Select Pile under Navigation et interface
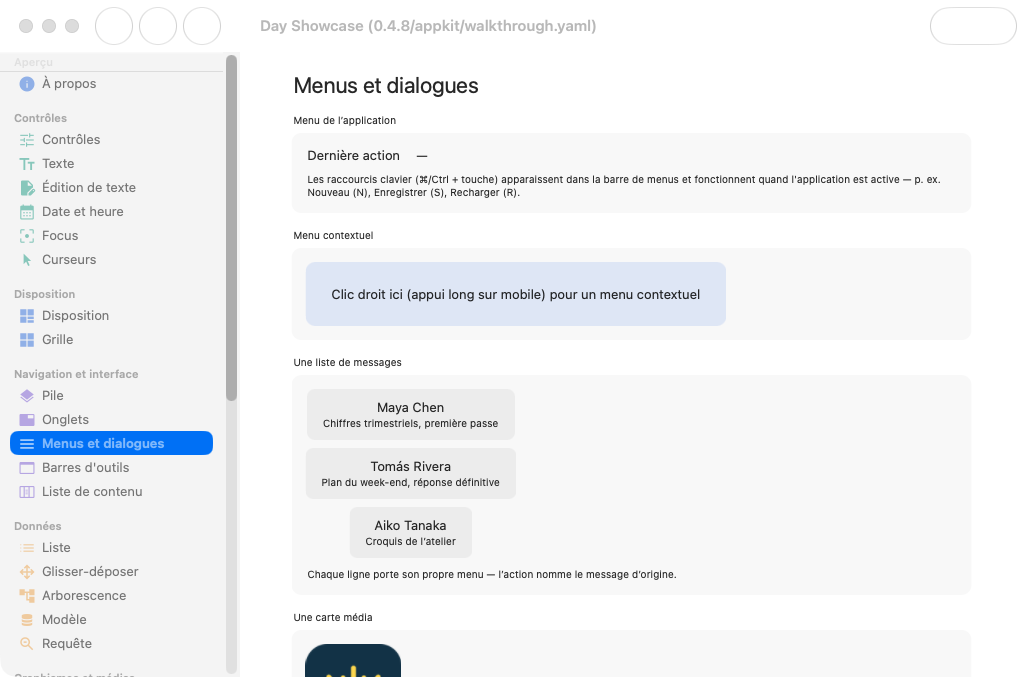This screenshot has width=1024, height=677. (x=112, y=396)
